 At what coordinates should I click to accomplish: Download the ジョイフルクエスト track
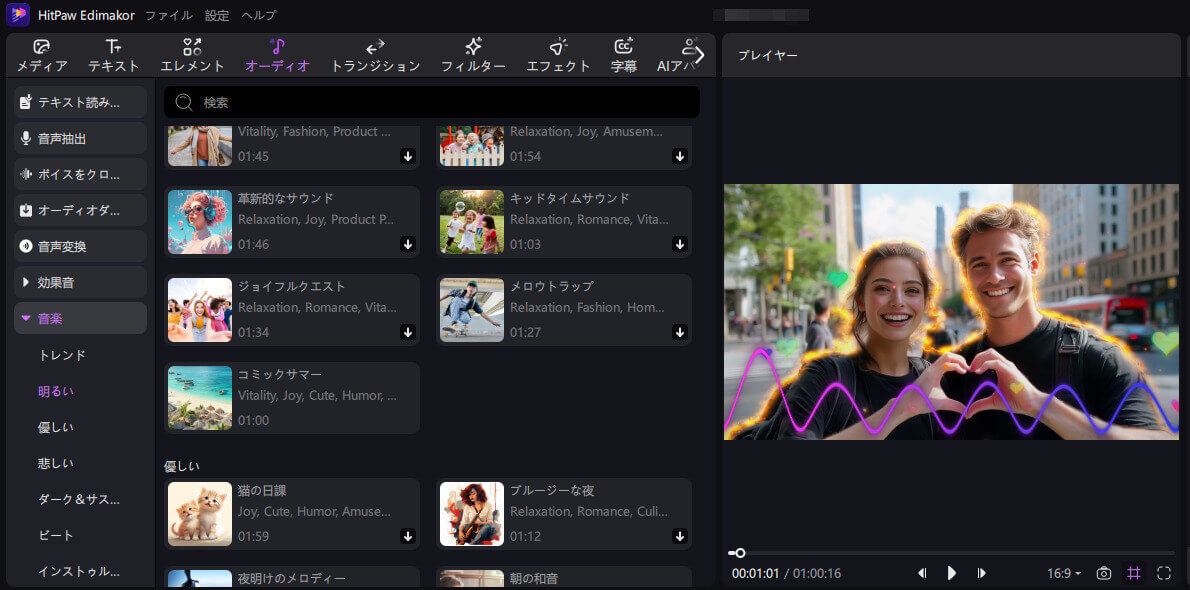[x=408, y=332]
